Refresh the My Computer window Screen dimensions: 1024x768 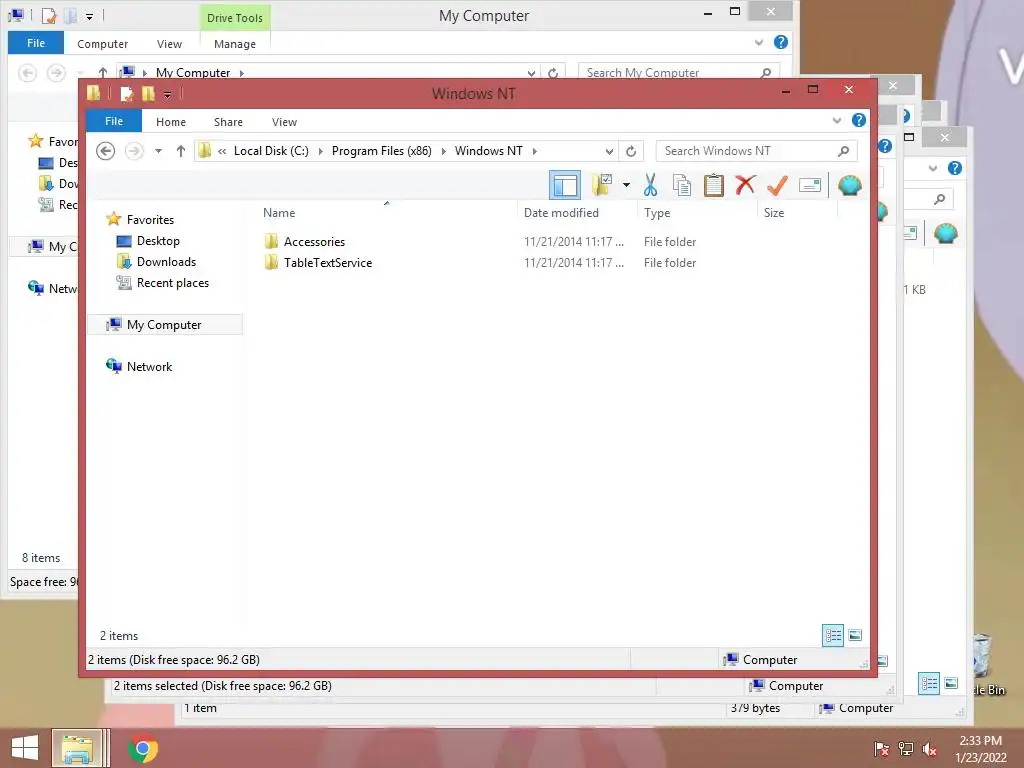click(x=553, y=72)
